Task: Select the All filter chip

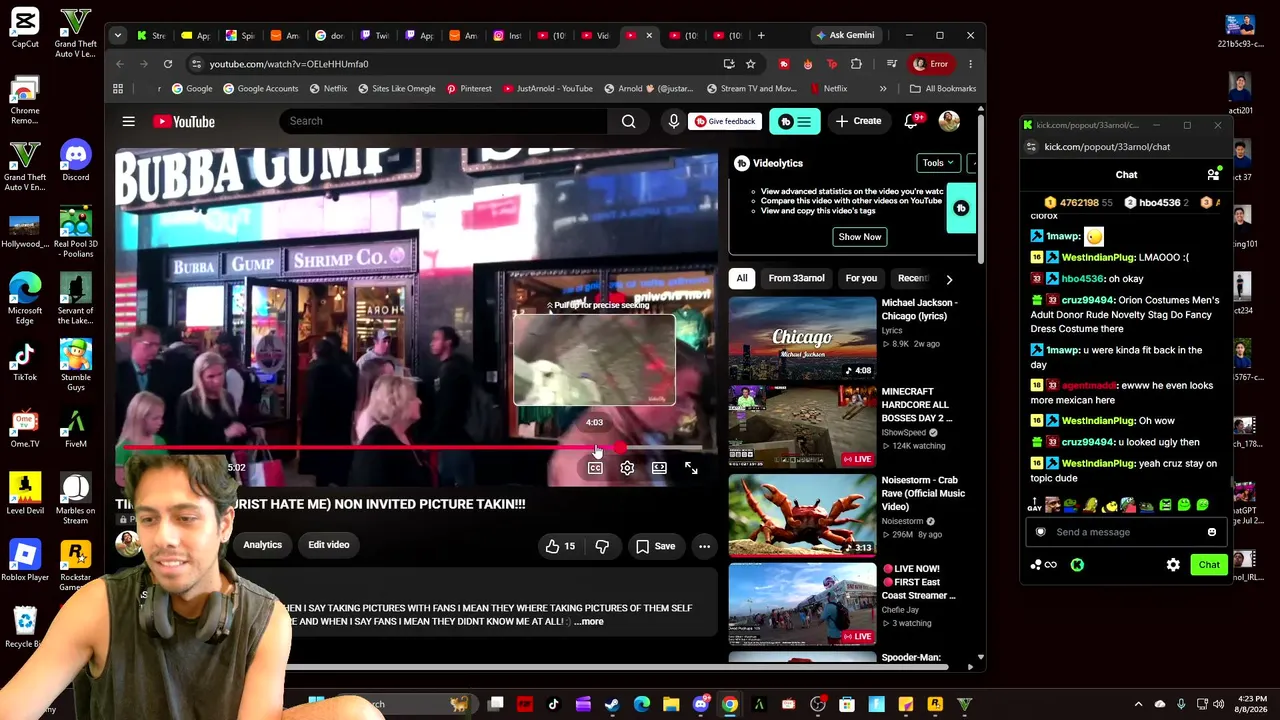Action: click(742, 278)
